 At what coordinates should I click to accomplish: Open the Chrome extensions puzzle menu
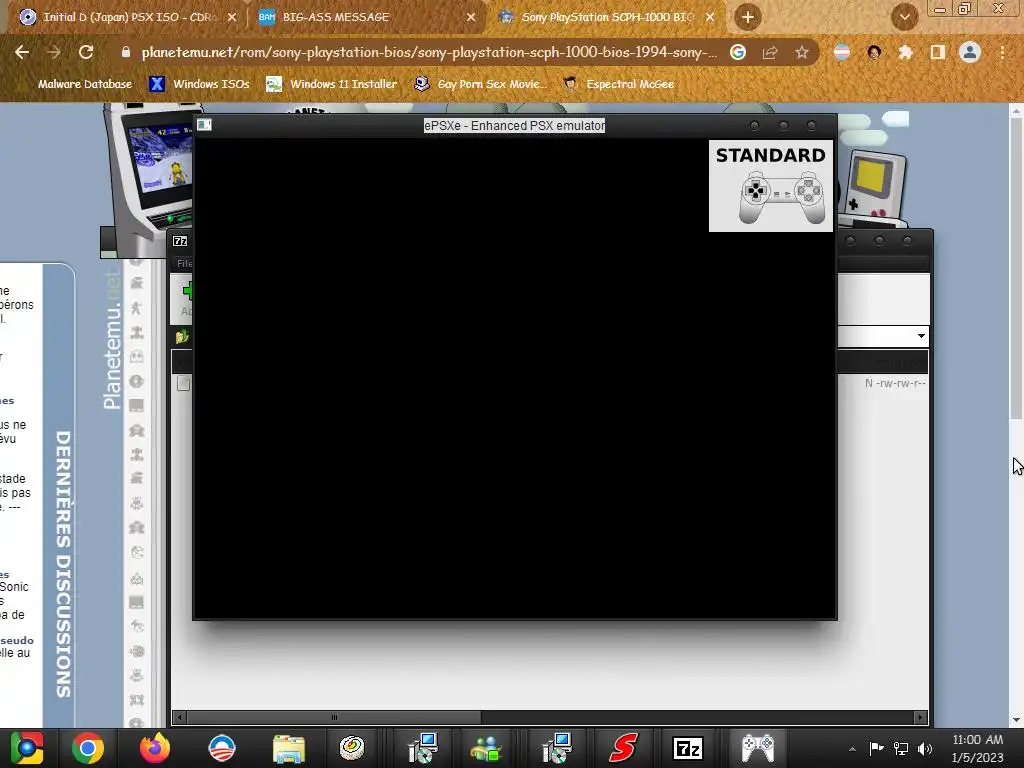coord(905,52)
